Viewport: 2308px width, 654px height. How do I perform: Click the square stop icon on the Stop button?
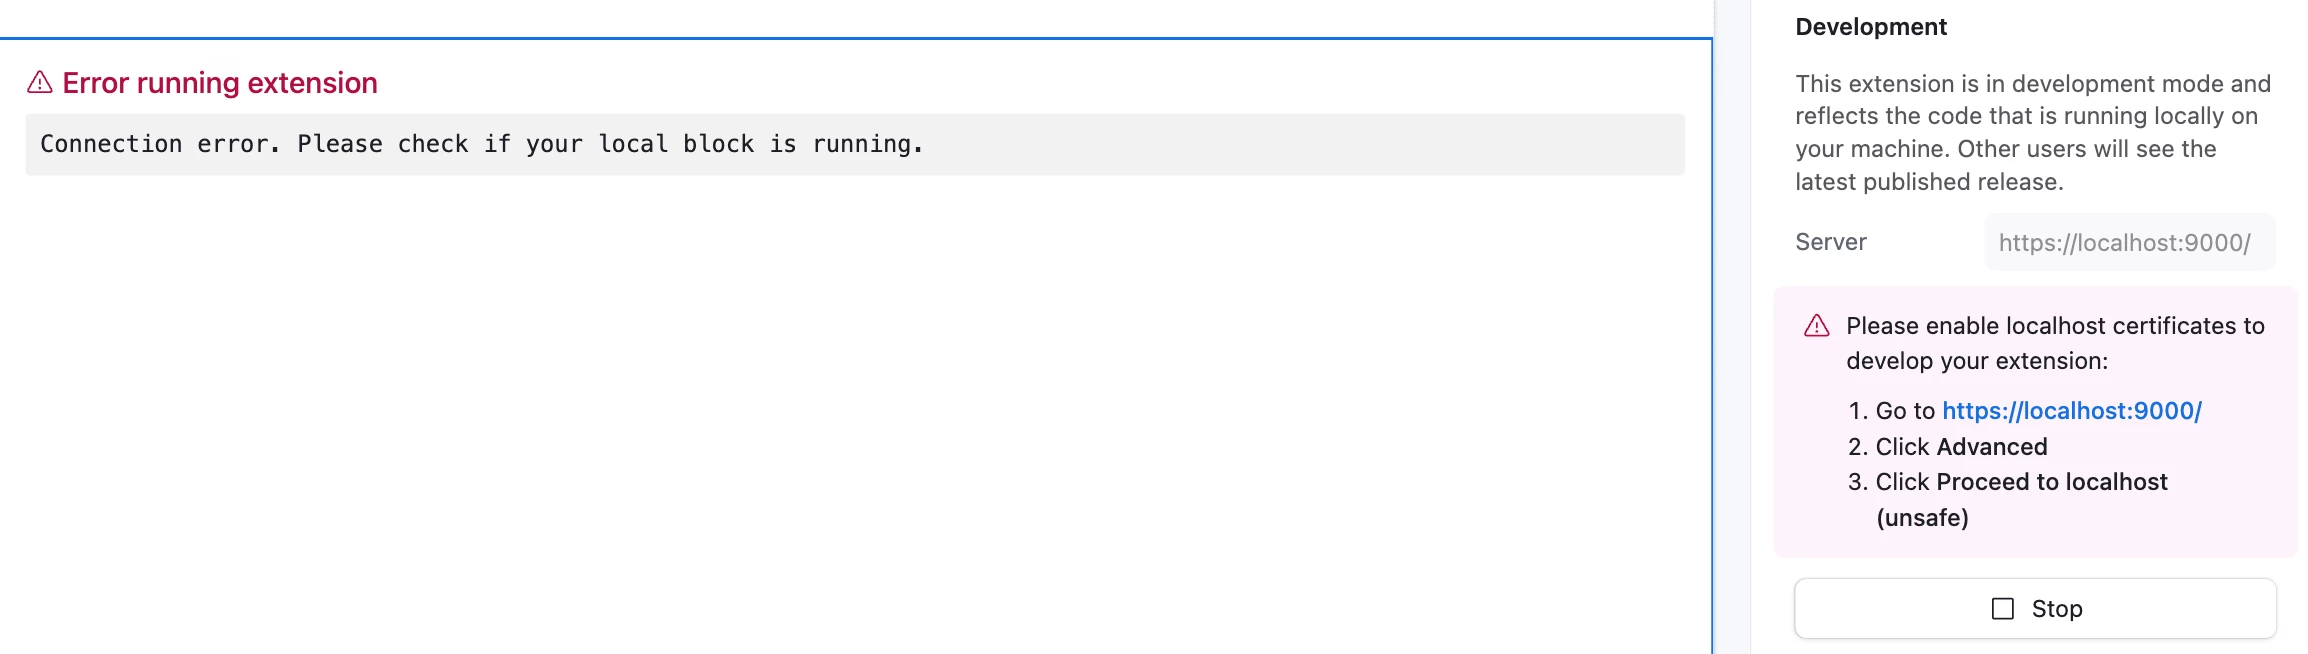[x=2002, y=608]
